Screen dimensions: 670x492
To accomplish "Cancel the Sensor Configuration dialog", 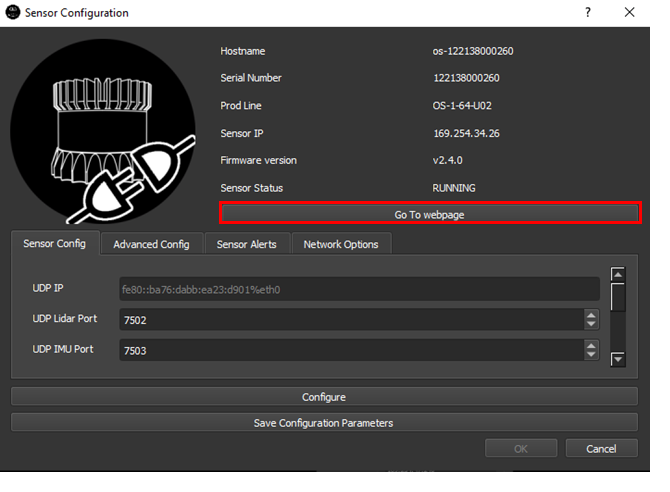I will 601,449.
